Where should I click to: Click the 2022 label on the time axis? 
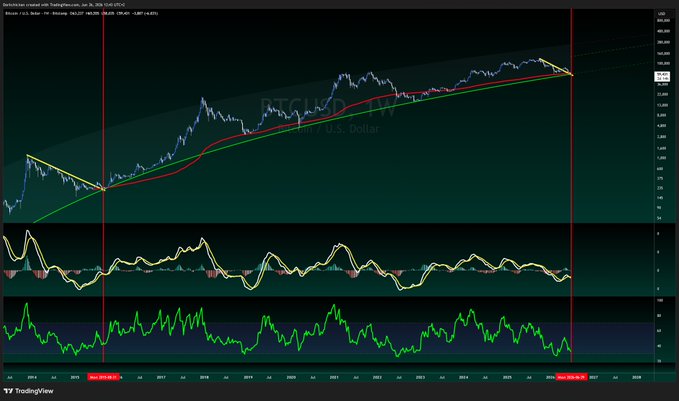(377, 377)
